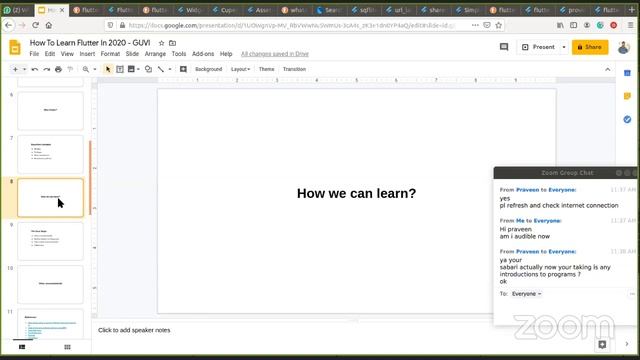
Task: Open the Insert menu
Action: pos(87,54)
